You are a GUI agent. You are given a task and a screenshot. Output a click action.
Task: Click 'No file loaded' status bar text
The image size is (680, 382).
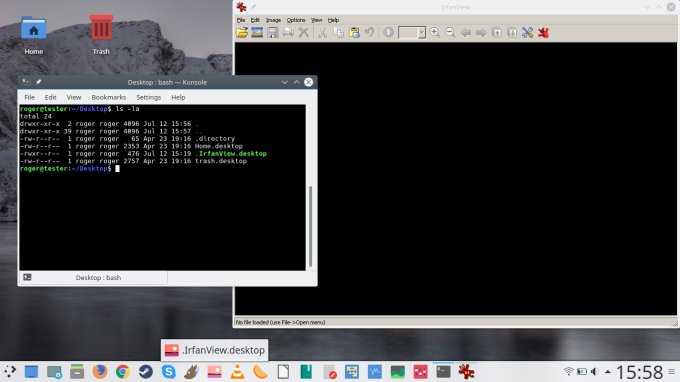[x=280, y=322]
